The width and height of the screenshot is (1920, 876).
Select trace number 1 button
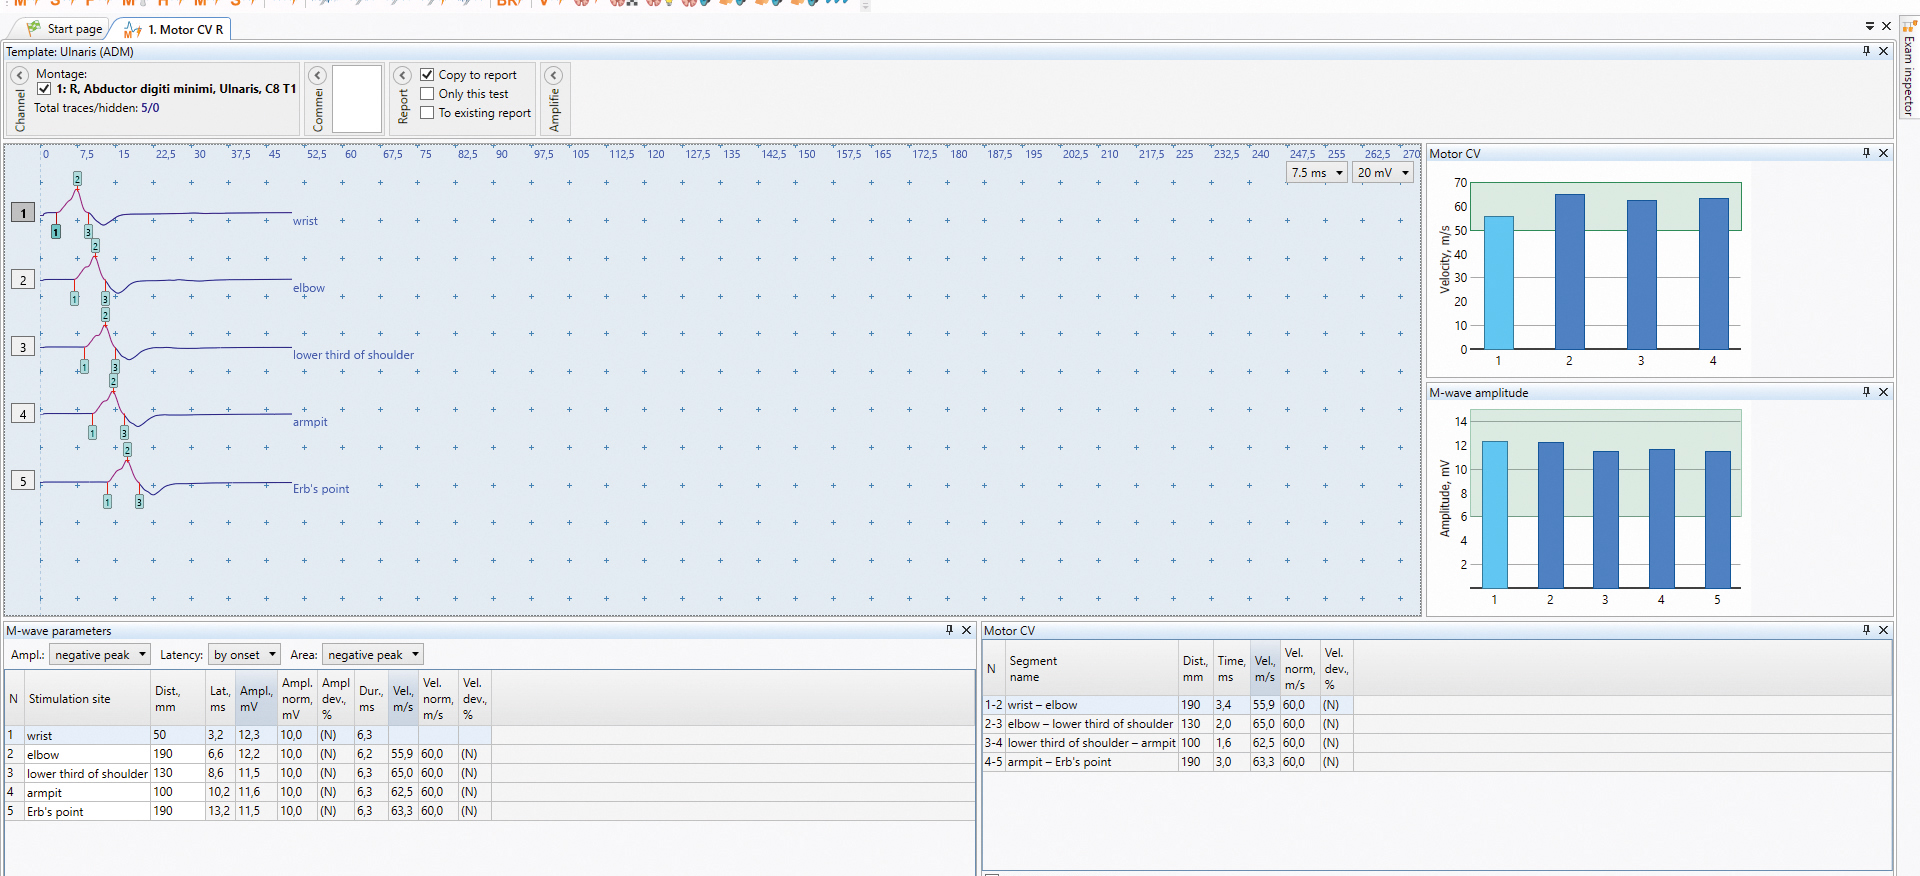[x=23, y=213]
